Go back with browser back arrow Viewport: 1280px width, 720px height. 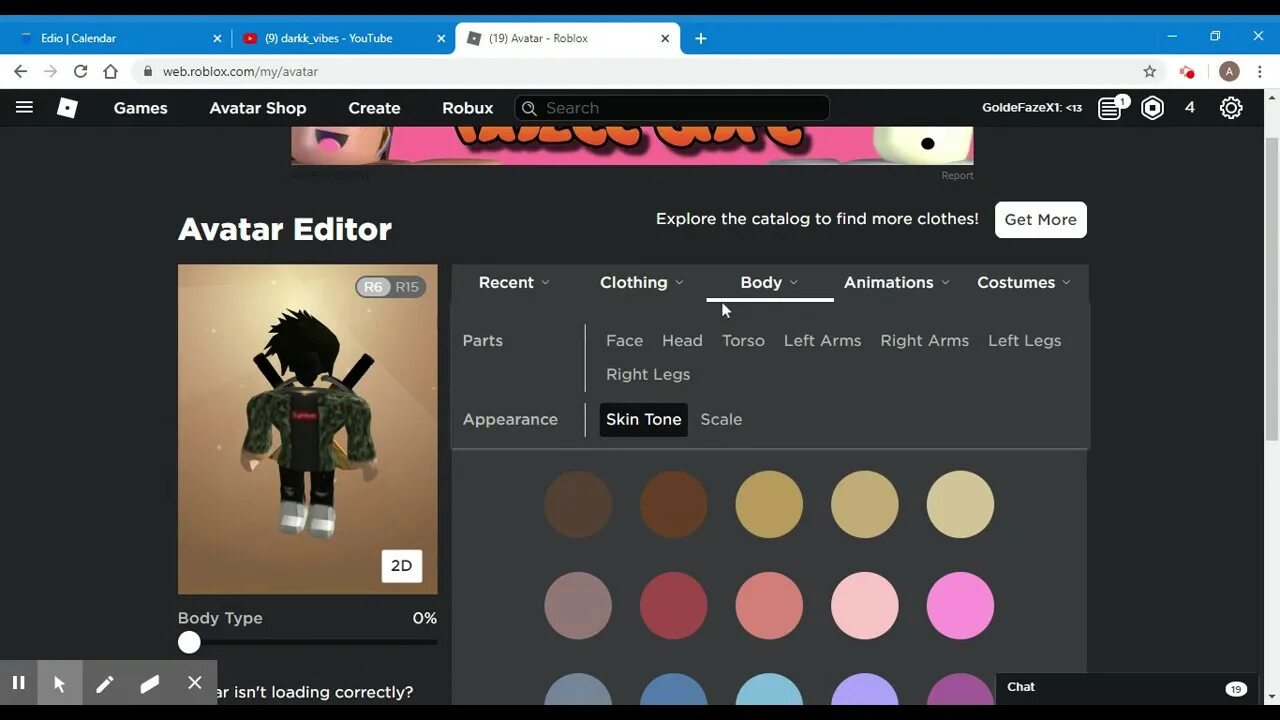20,71
